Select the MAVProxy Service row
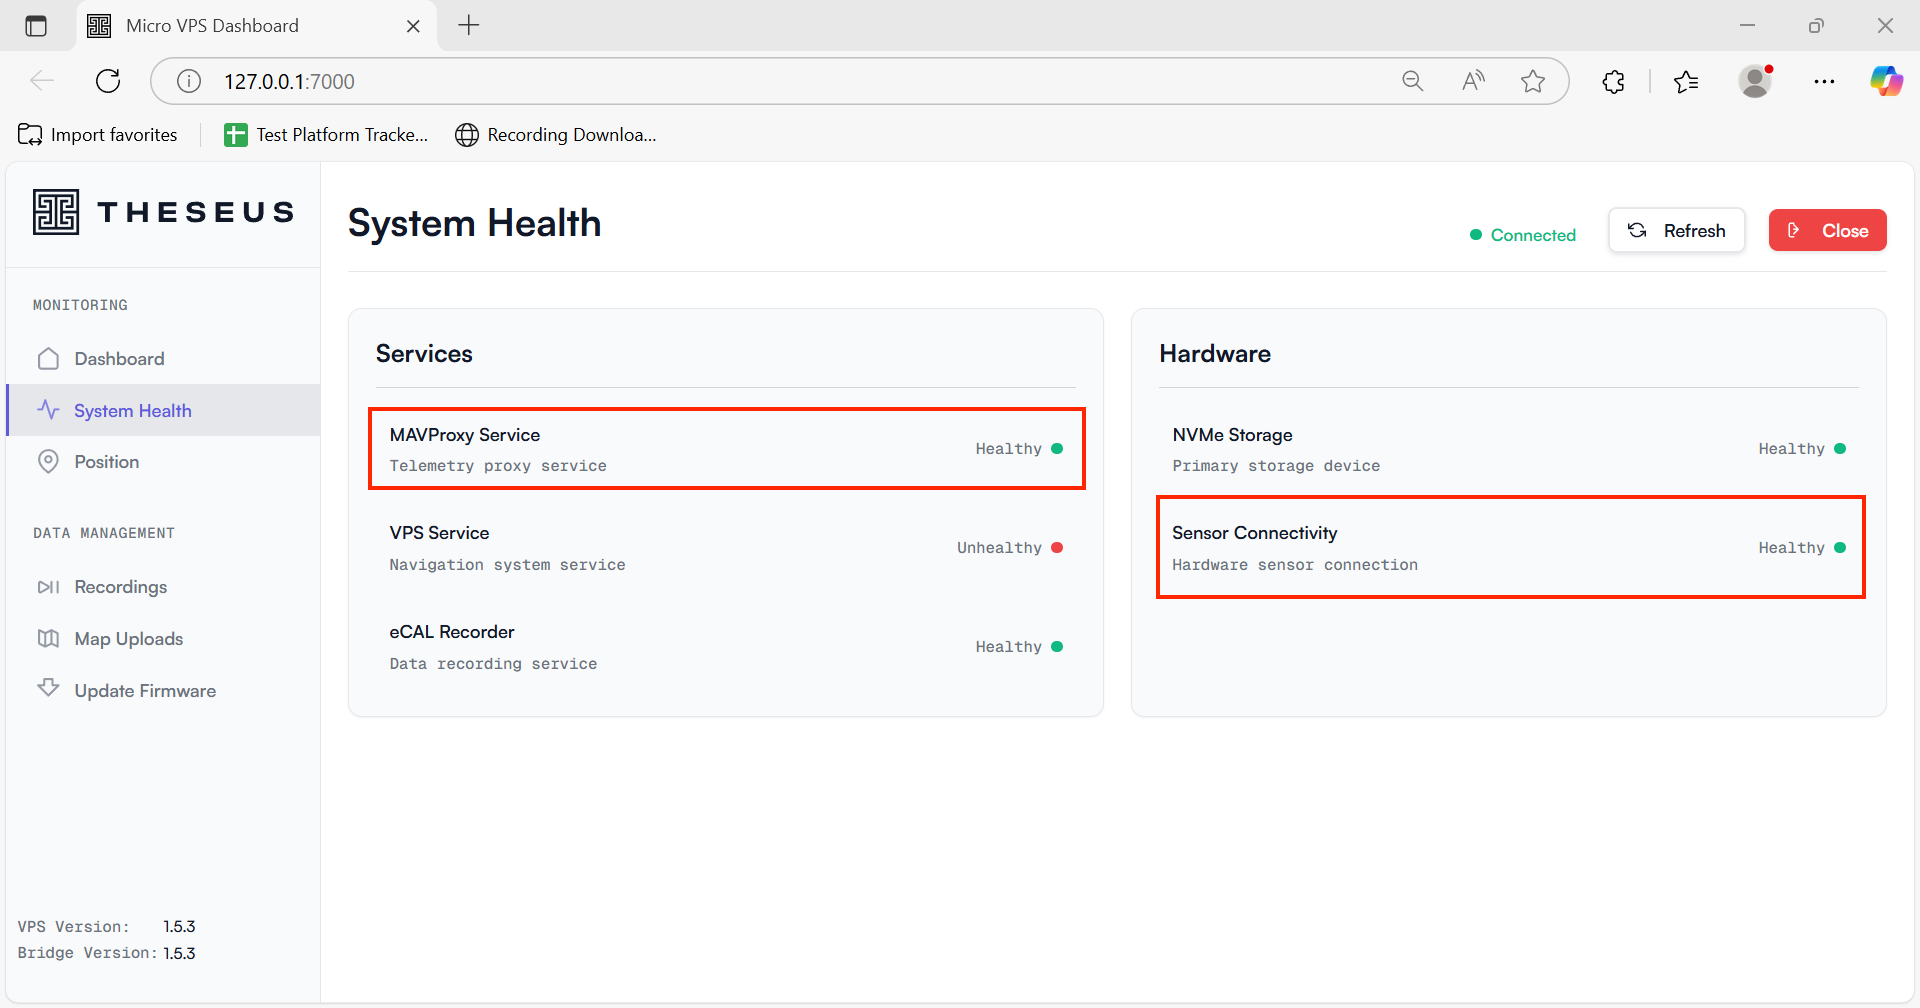 pos(726,449)
